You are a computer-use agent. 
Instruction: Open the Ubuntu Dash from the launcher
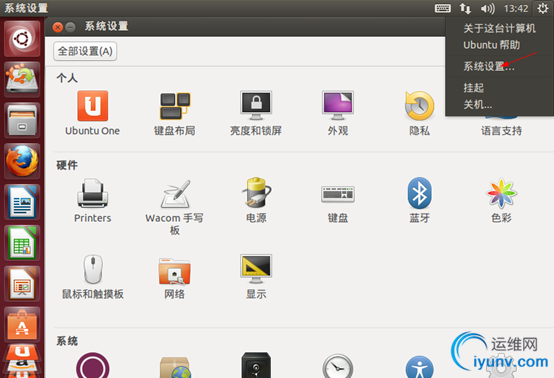[22, 39]
